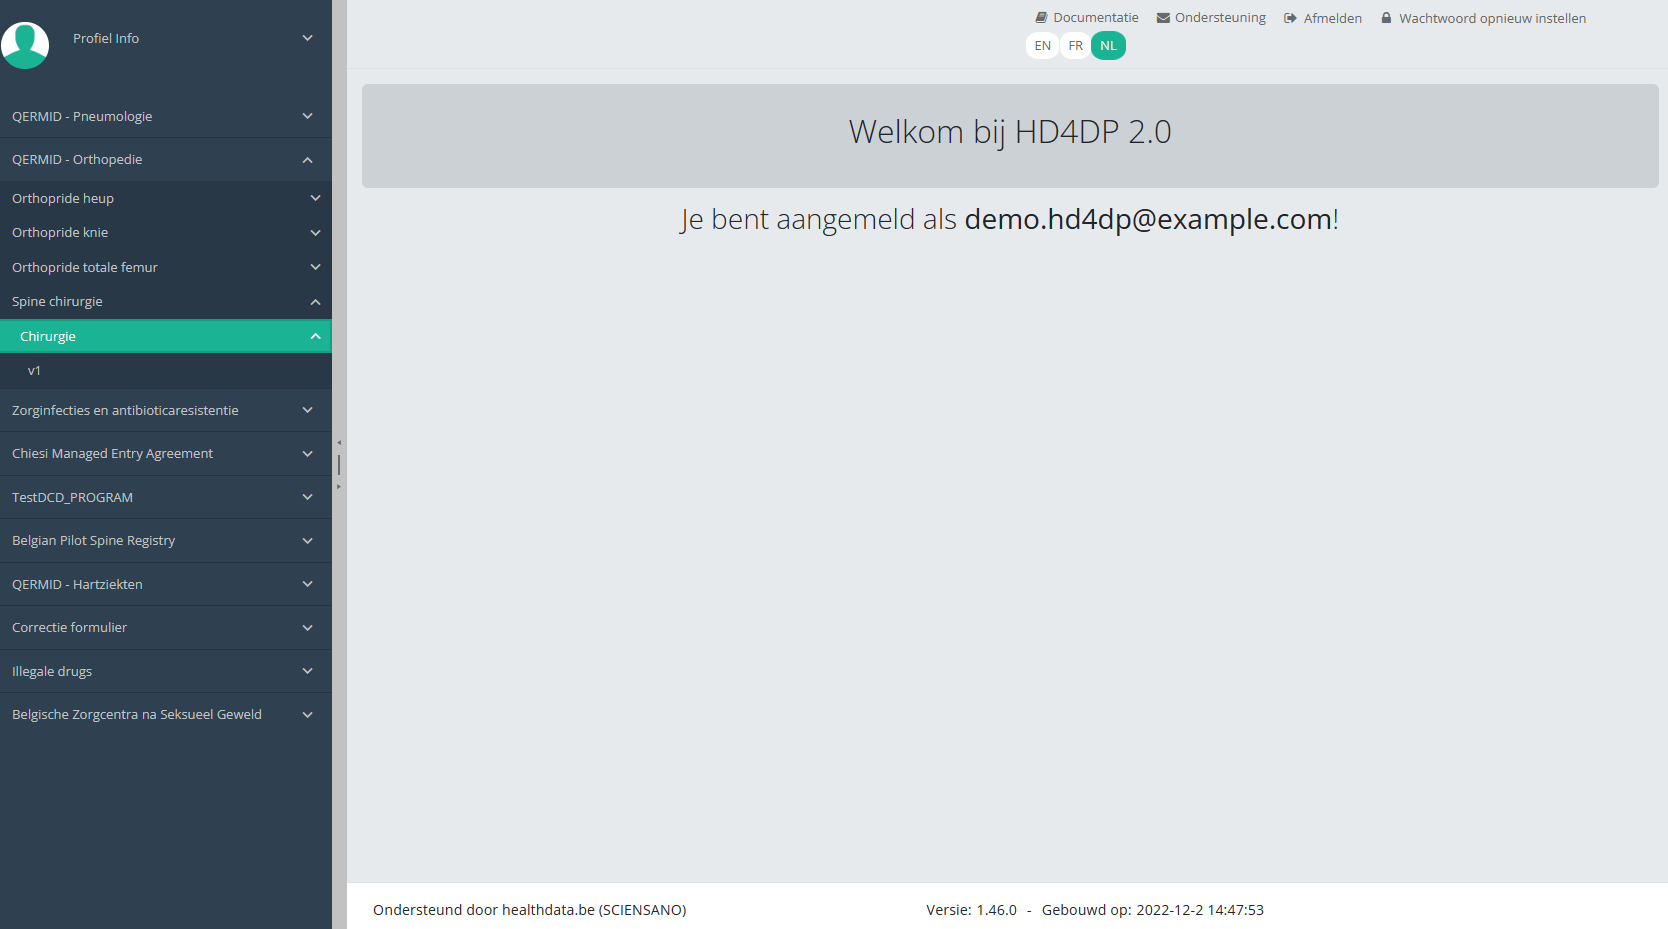Click the sidebar expand arrow on the divider

point(339,487)
